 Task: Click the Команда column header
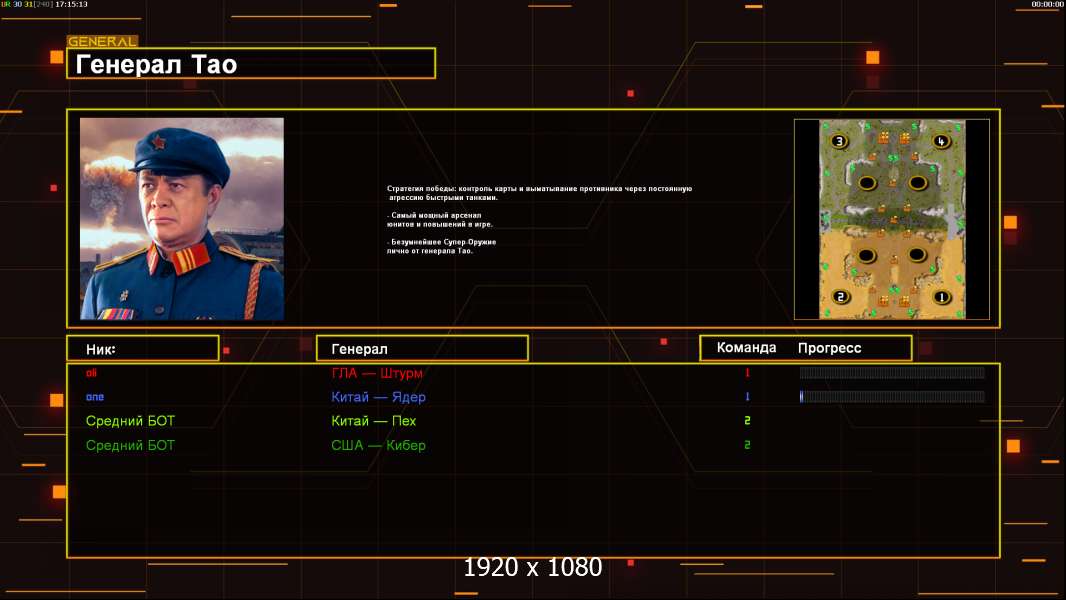coord(746,348)
